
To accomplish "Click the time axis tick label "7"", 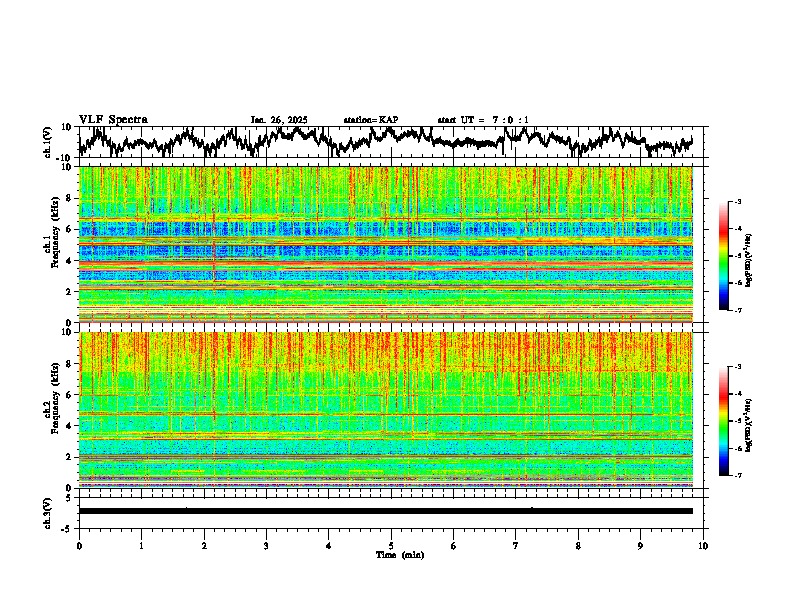I will click(x=516, y=546).
